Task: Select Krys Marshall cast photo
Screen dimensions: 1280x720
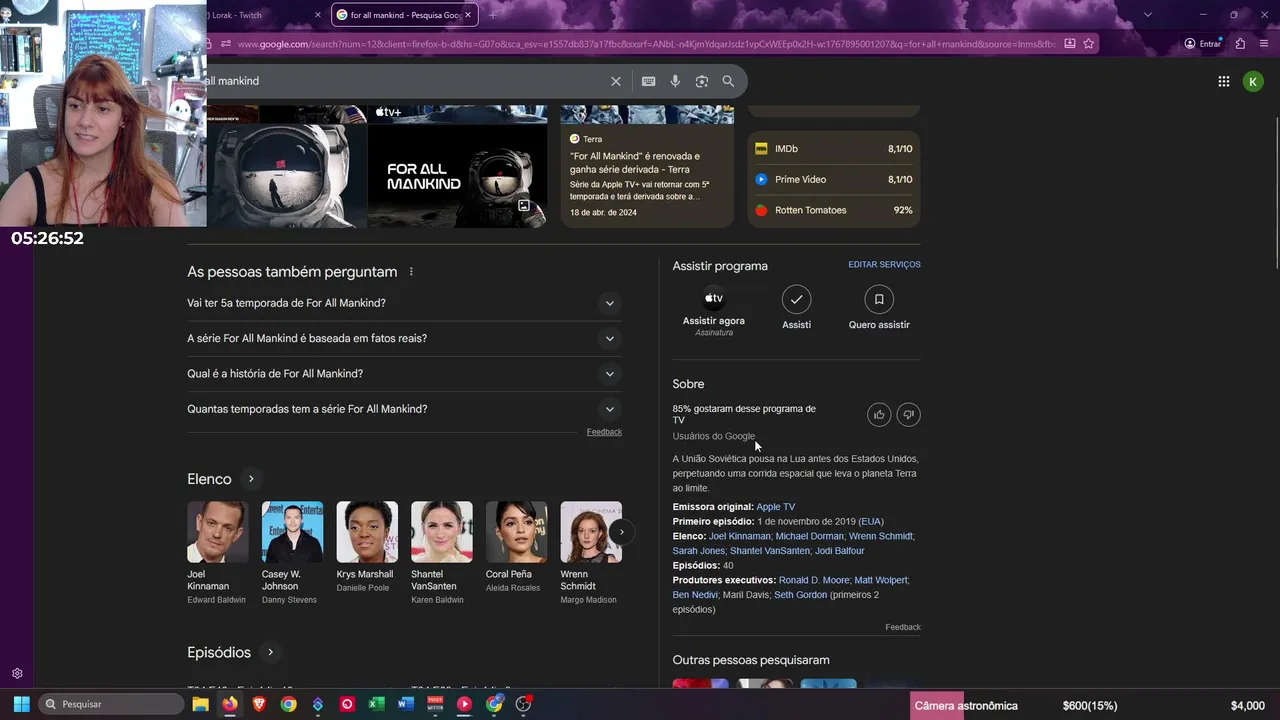Action: [x=367, y=532]
